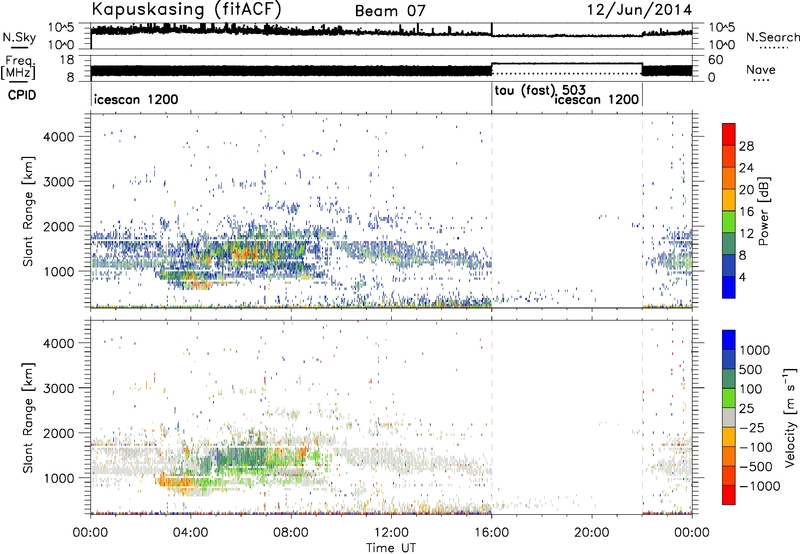Click the 'Velocity [m s-1]' color bar label
Screen dimensions: 800x554
point(789,417)
